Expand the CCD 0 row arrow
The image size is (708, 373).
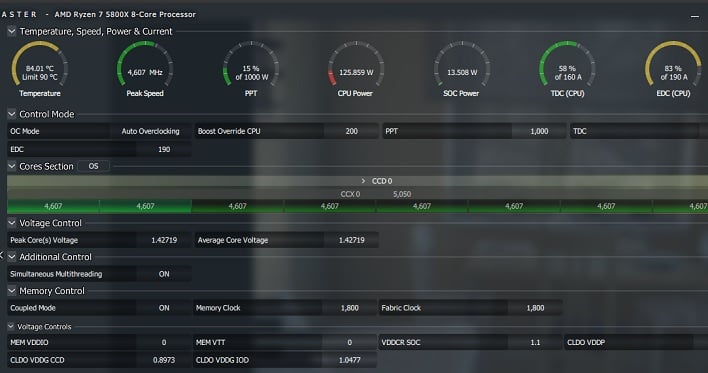click(363, 181)
